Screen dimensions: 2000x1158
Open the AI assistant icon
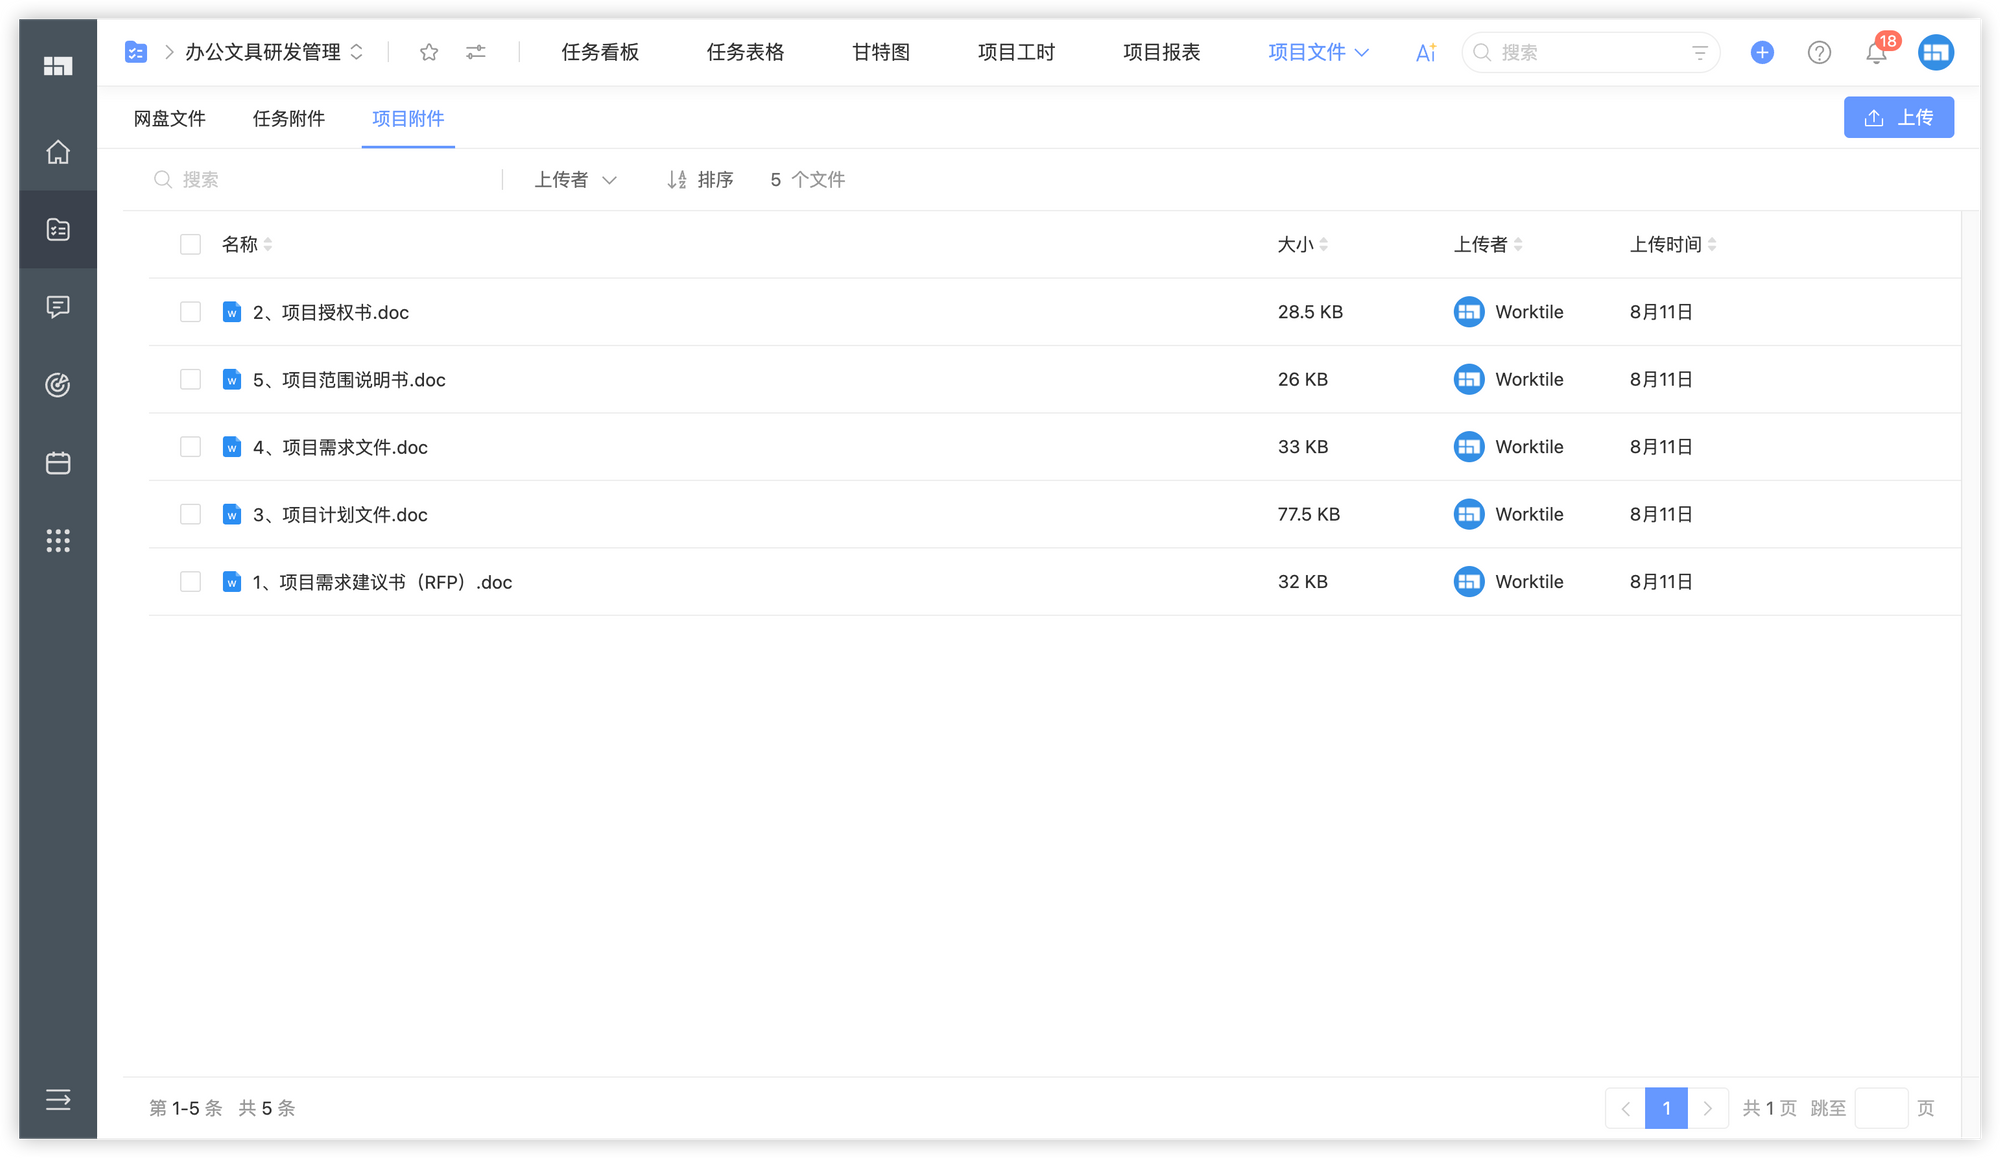1424,52
